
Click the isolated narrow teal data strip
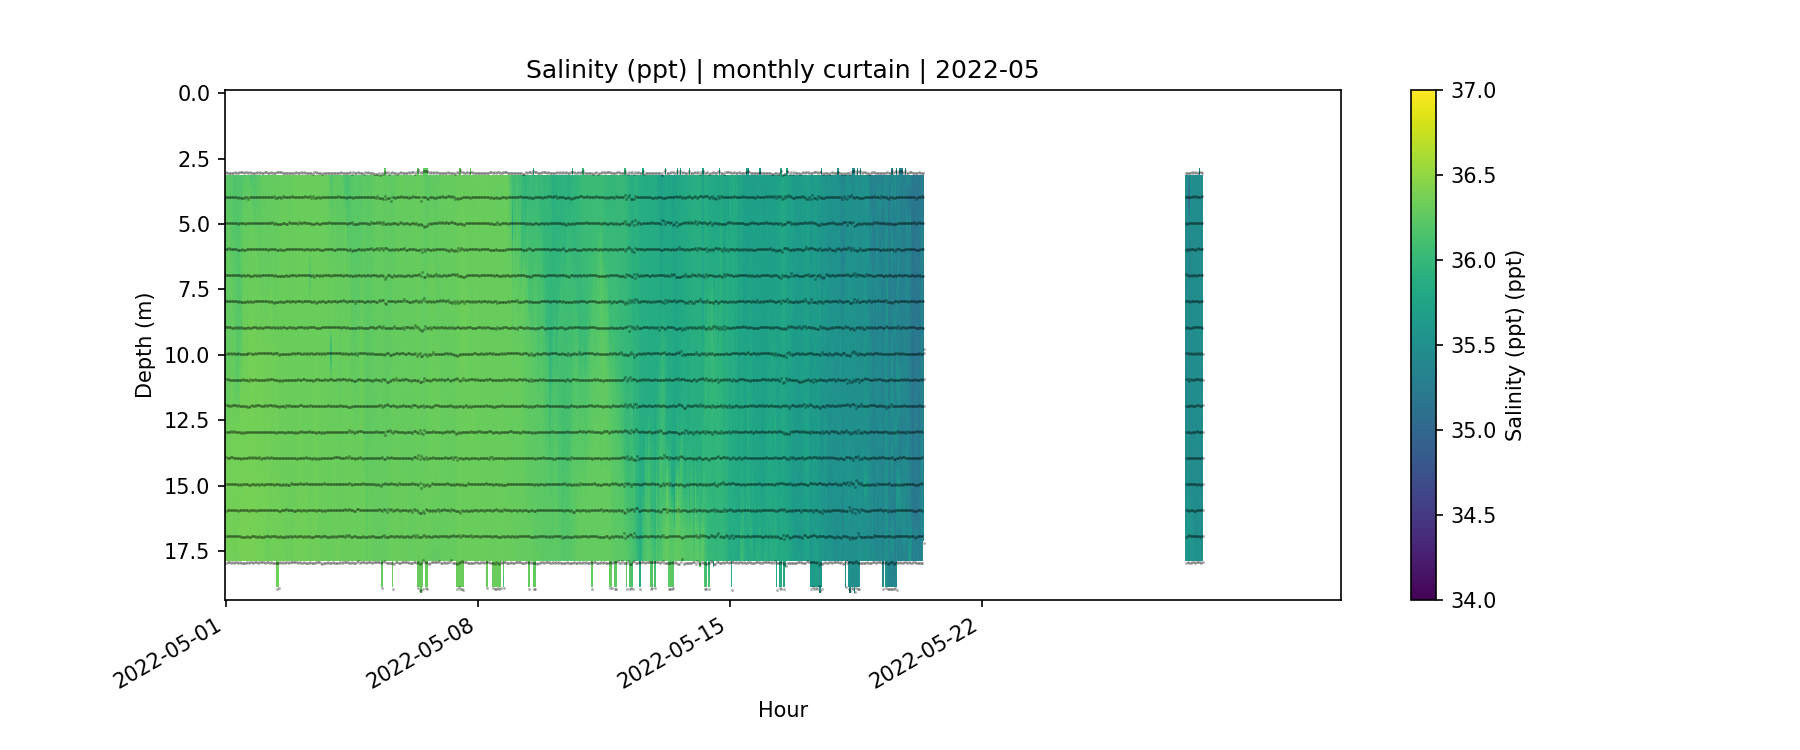tap(1194, 367)
